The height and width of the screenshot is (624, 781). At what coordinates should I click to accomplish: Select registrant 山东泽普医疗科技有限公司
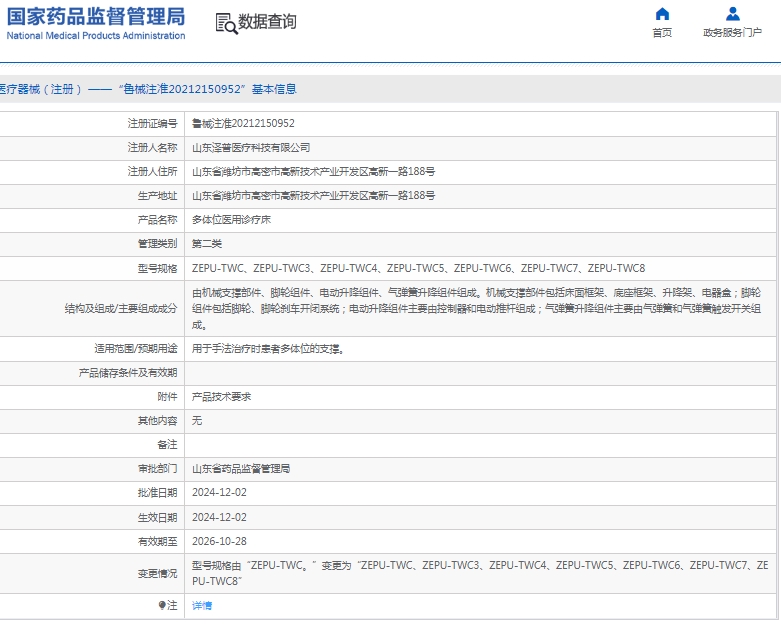pyautogui.click(x=251, y=147)
